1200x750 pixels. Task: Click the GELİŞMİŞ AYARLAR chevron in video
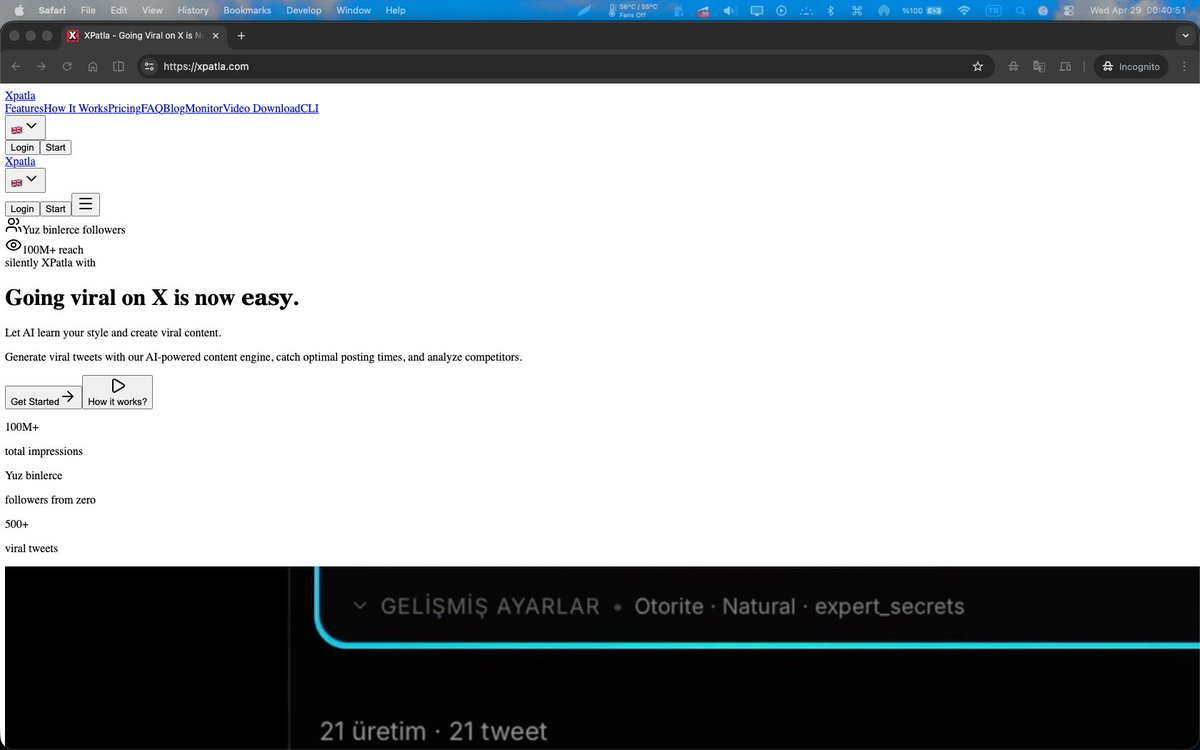(360, 606)
